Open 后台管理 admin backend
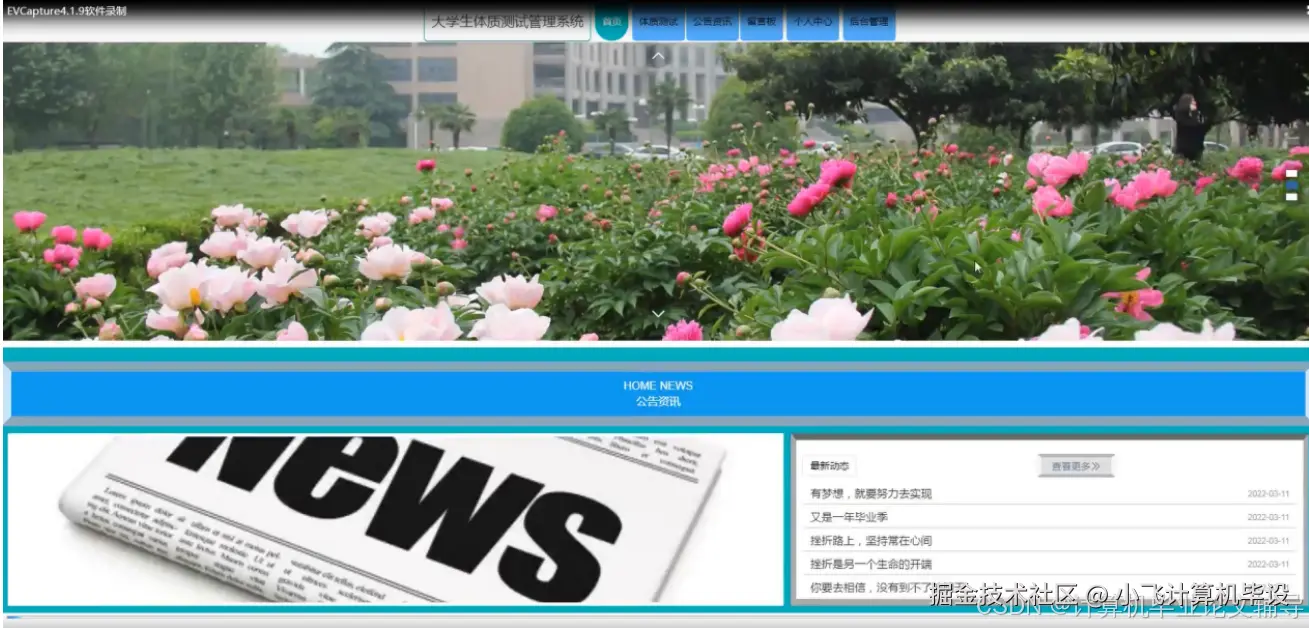Screen dimensions: 1309x628 [869, 21]
